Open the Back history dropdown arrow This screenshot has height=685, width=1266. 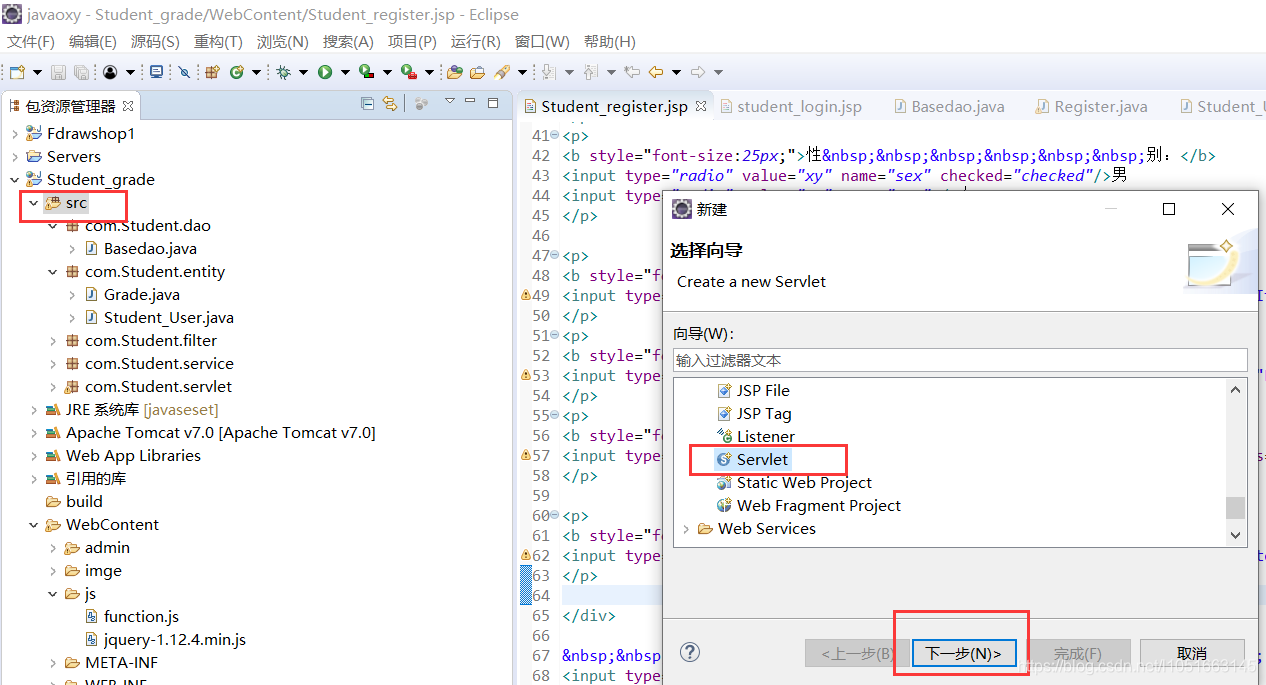(x=676, y=72)
